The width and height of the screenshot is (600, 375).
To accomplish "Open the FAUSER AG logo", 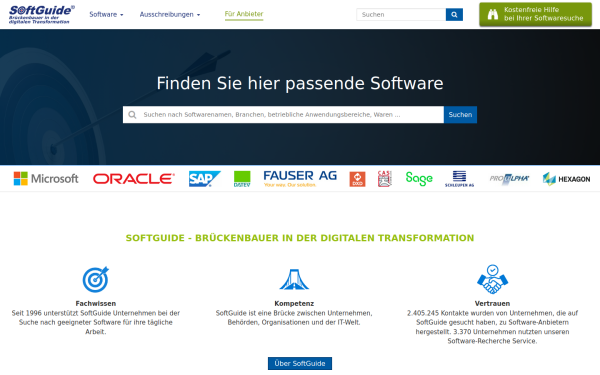I will 300,179.
